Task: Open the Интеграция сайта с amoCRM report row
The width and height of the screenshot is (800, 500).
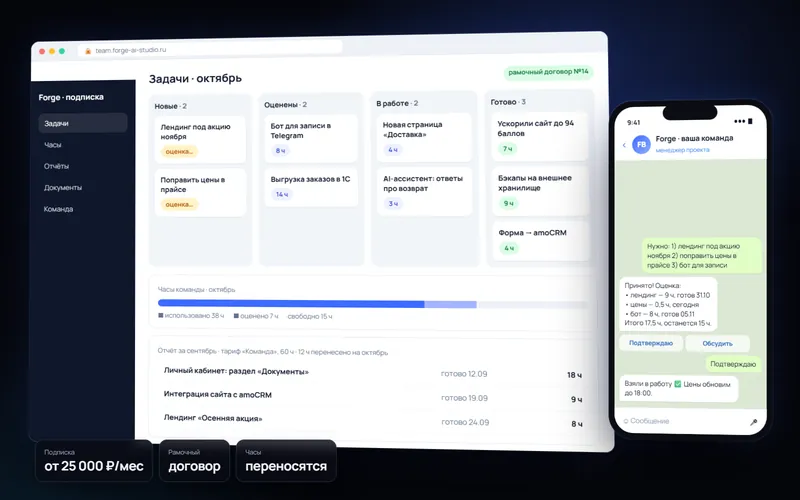Action: coord(373,396)
